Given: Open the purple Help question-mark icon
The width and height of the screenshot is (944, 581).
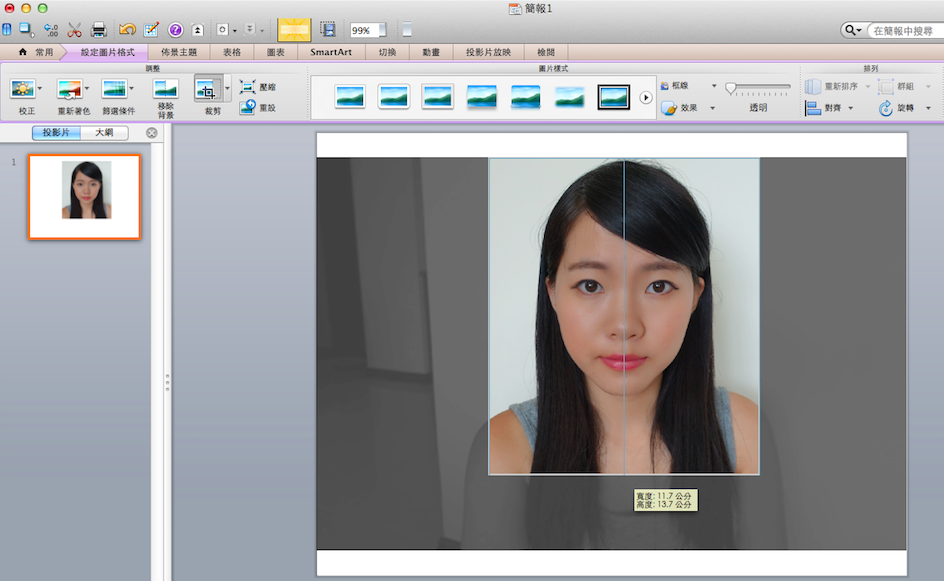Looking at the screenshot, I should pyautogui.click(x=176, y=30).
